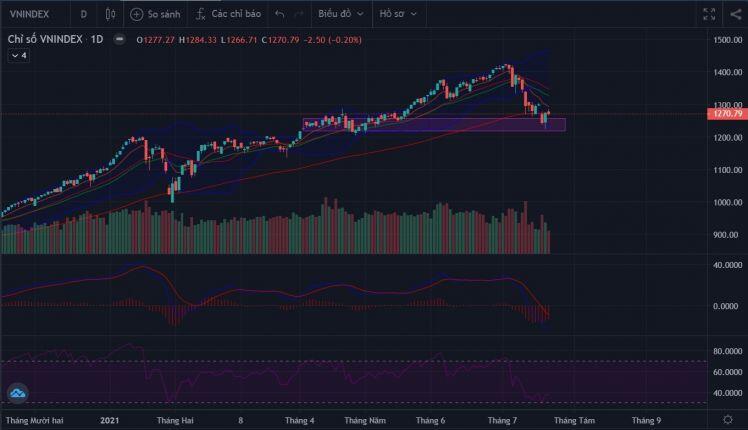The height and width of the screenshot is (430, 748).
Task: Click the 1270.79 current price label
Action: [727, 114]
